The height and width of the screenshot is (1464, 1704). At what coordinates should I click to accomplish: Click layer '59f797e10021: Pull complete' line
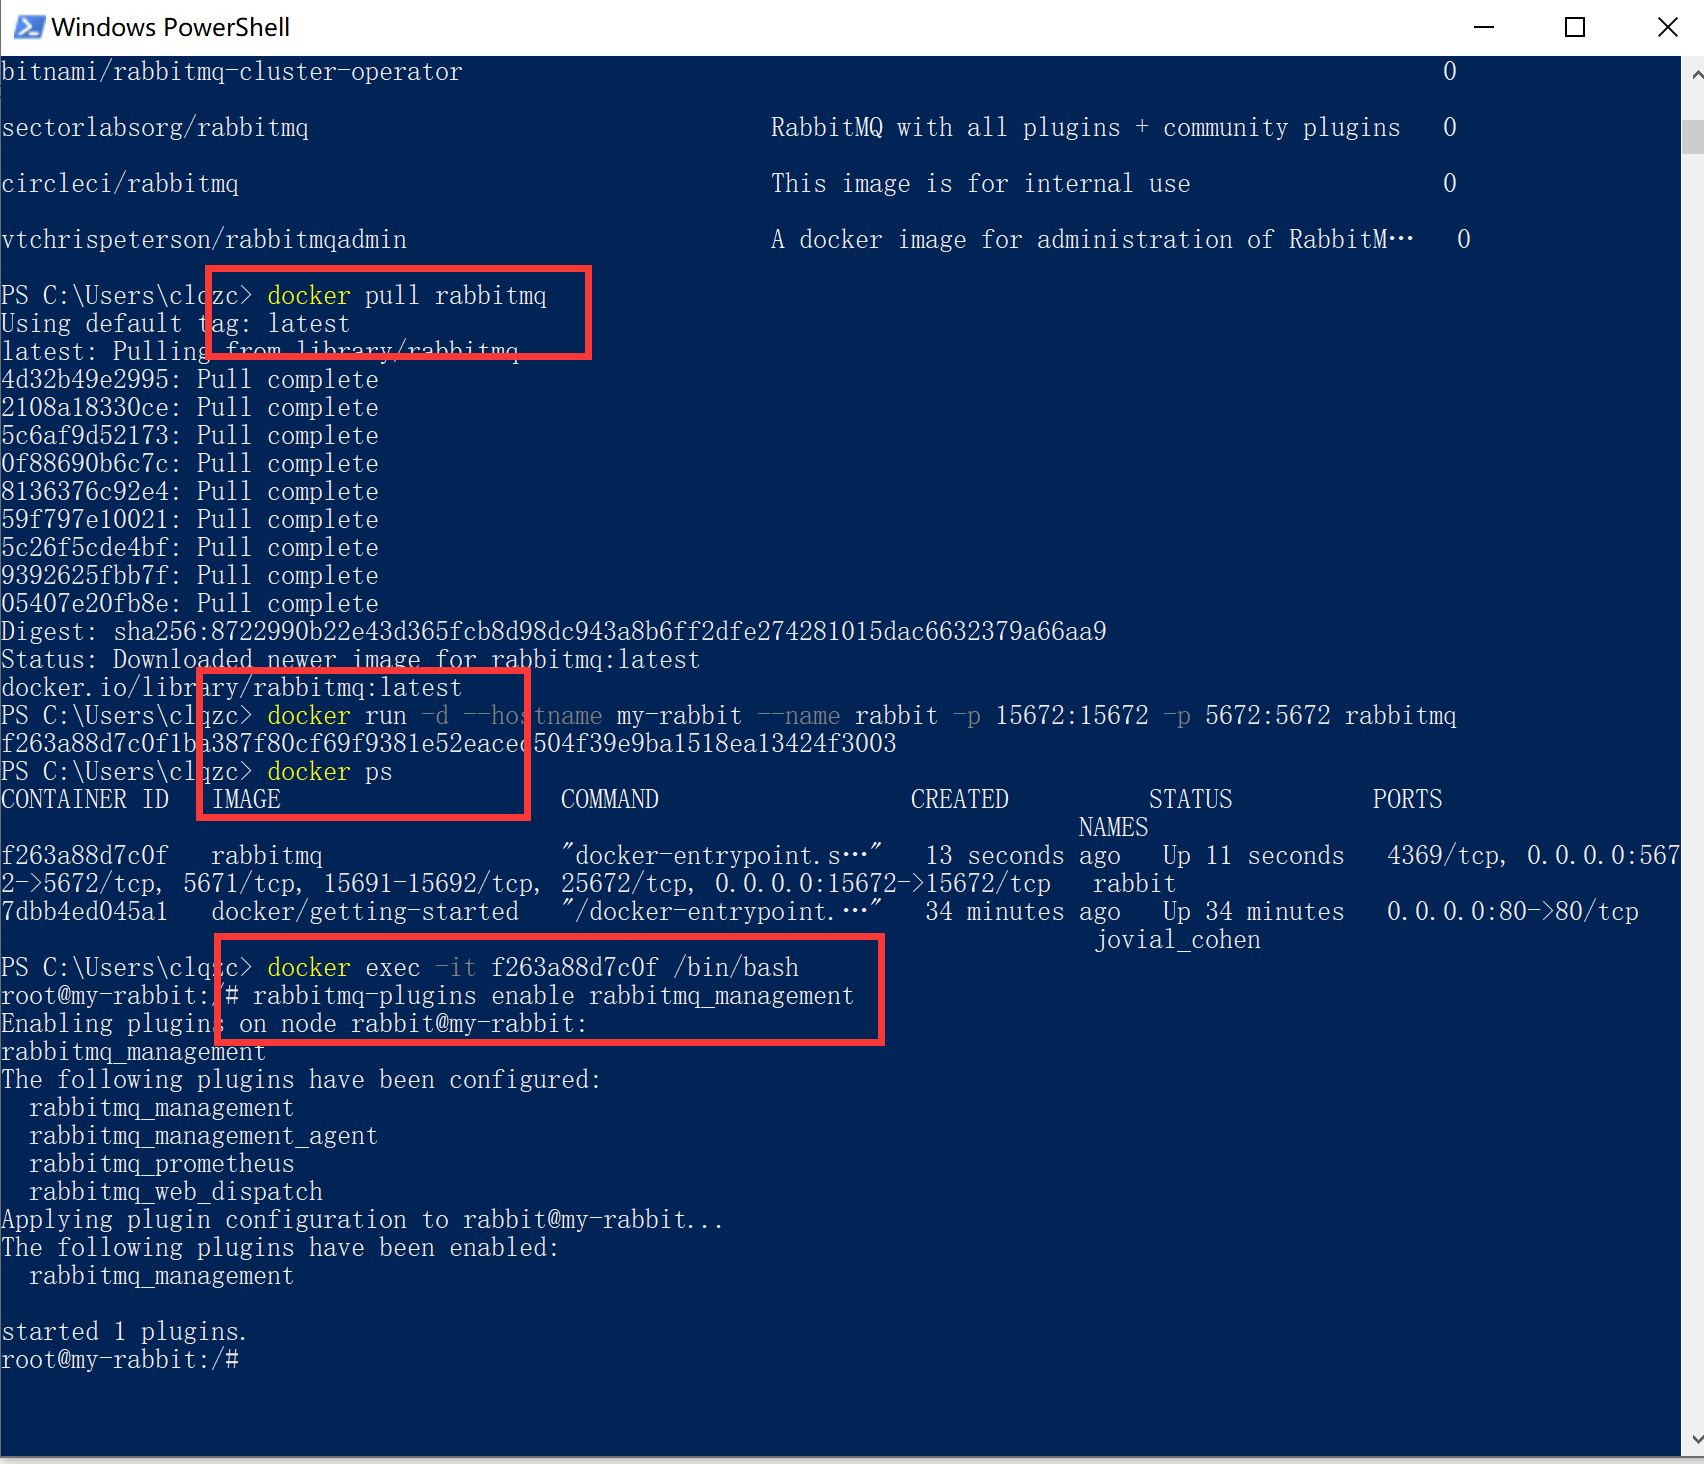point(190,520)
